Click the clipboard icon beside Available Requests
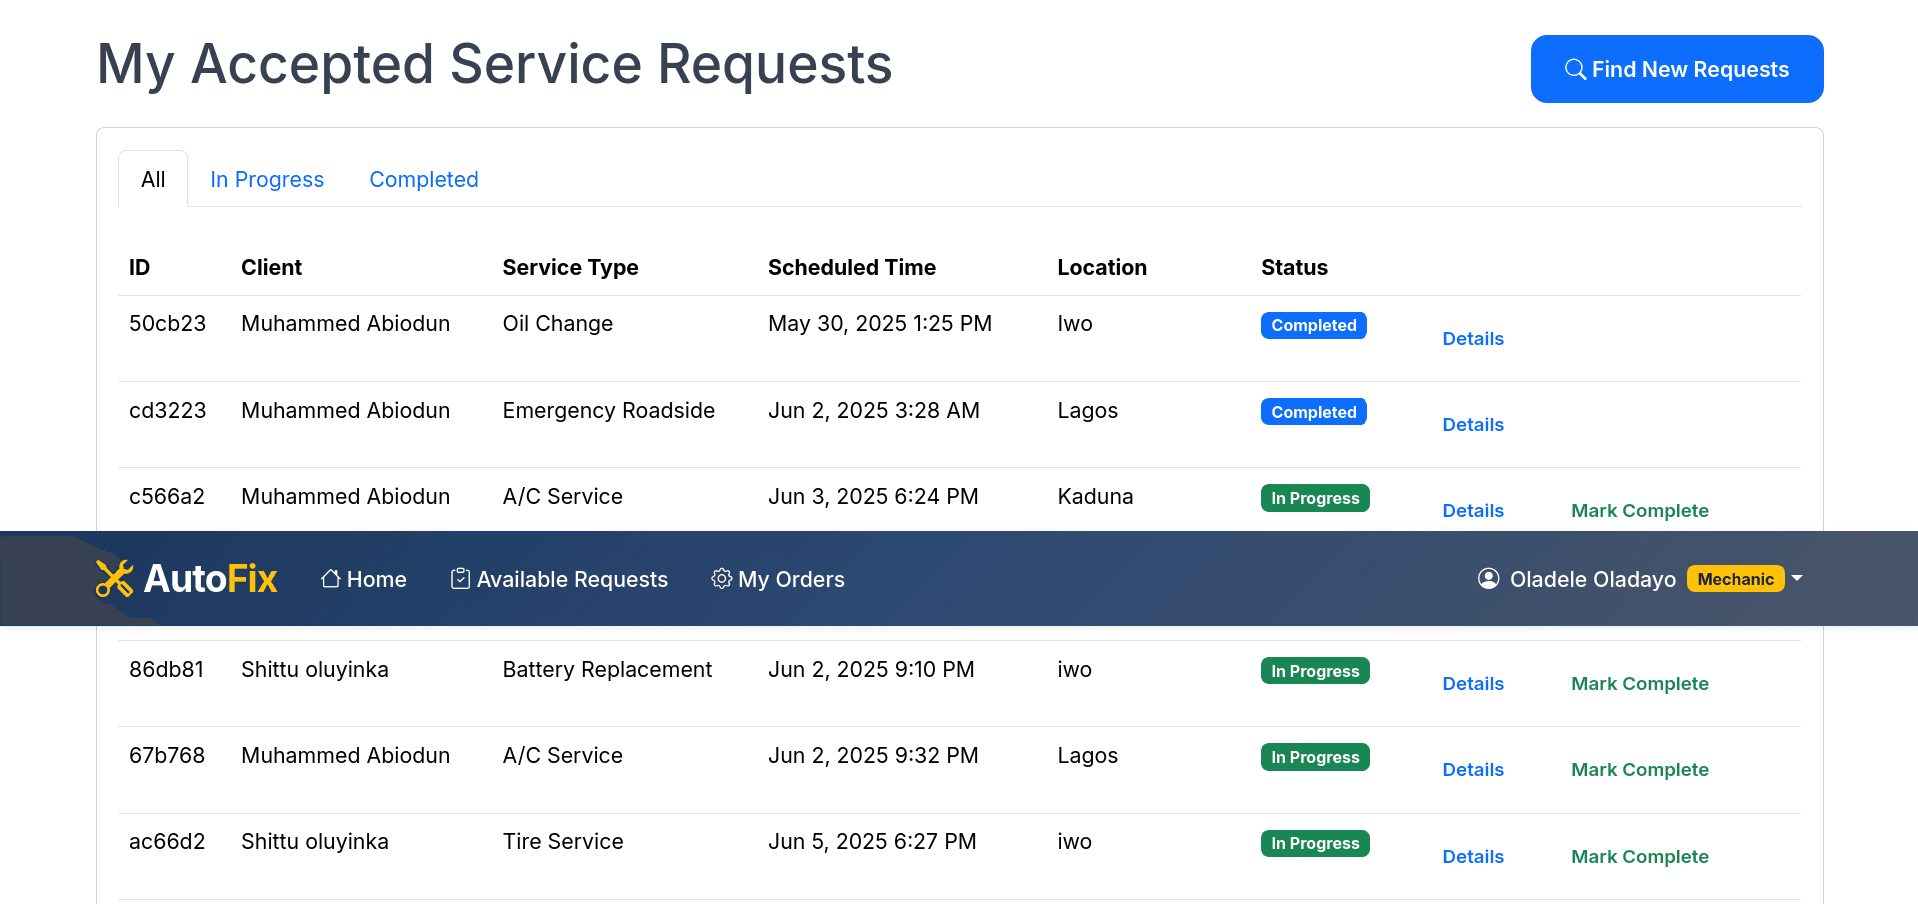 tap(460, 579)
